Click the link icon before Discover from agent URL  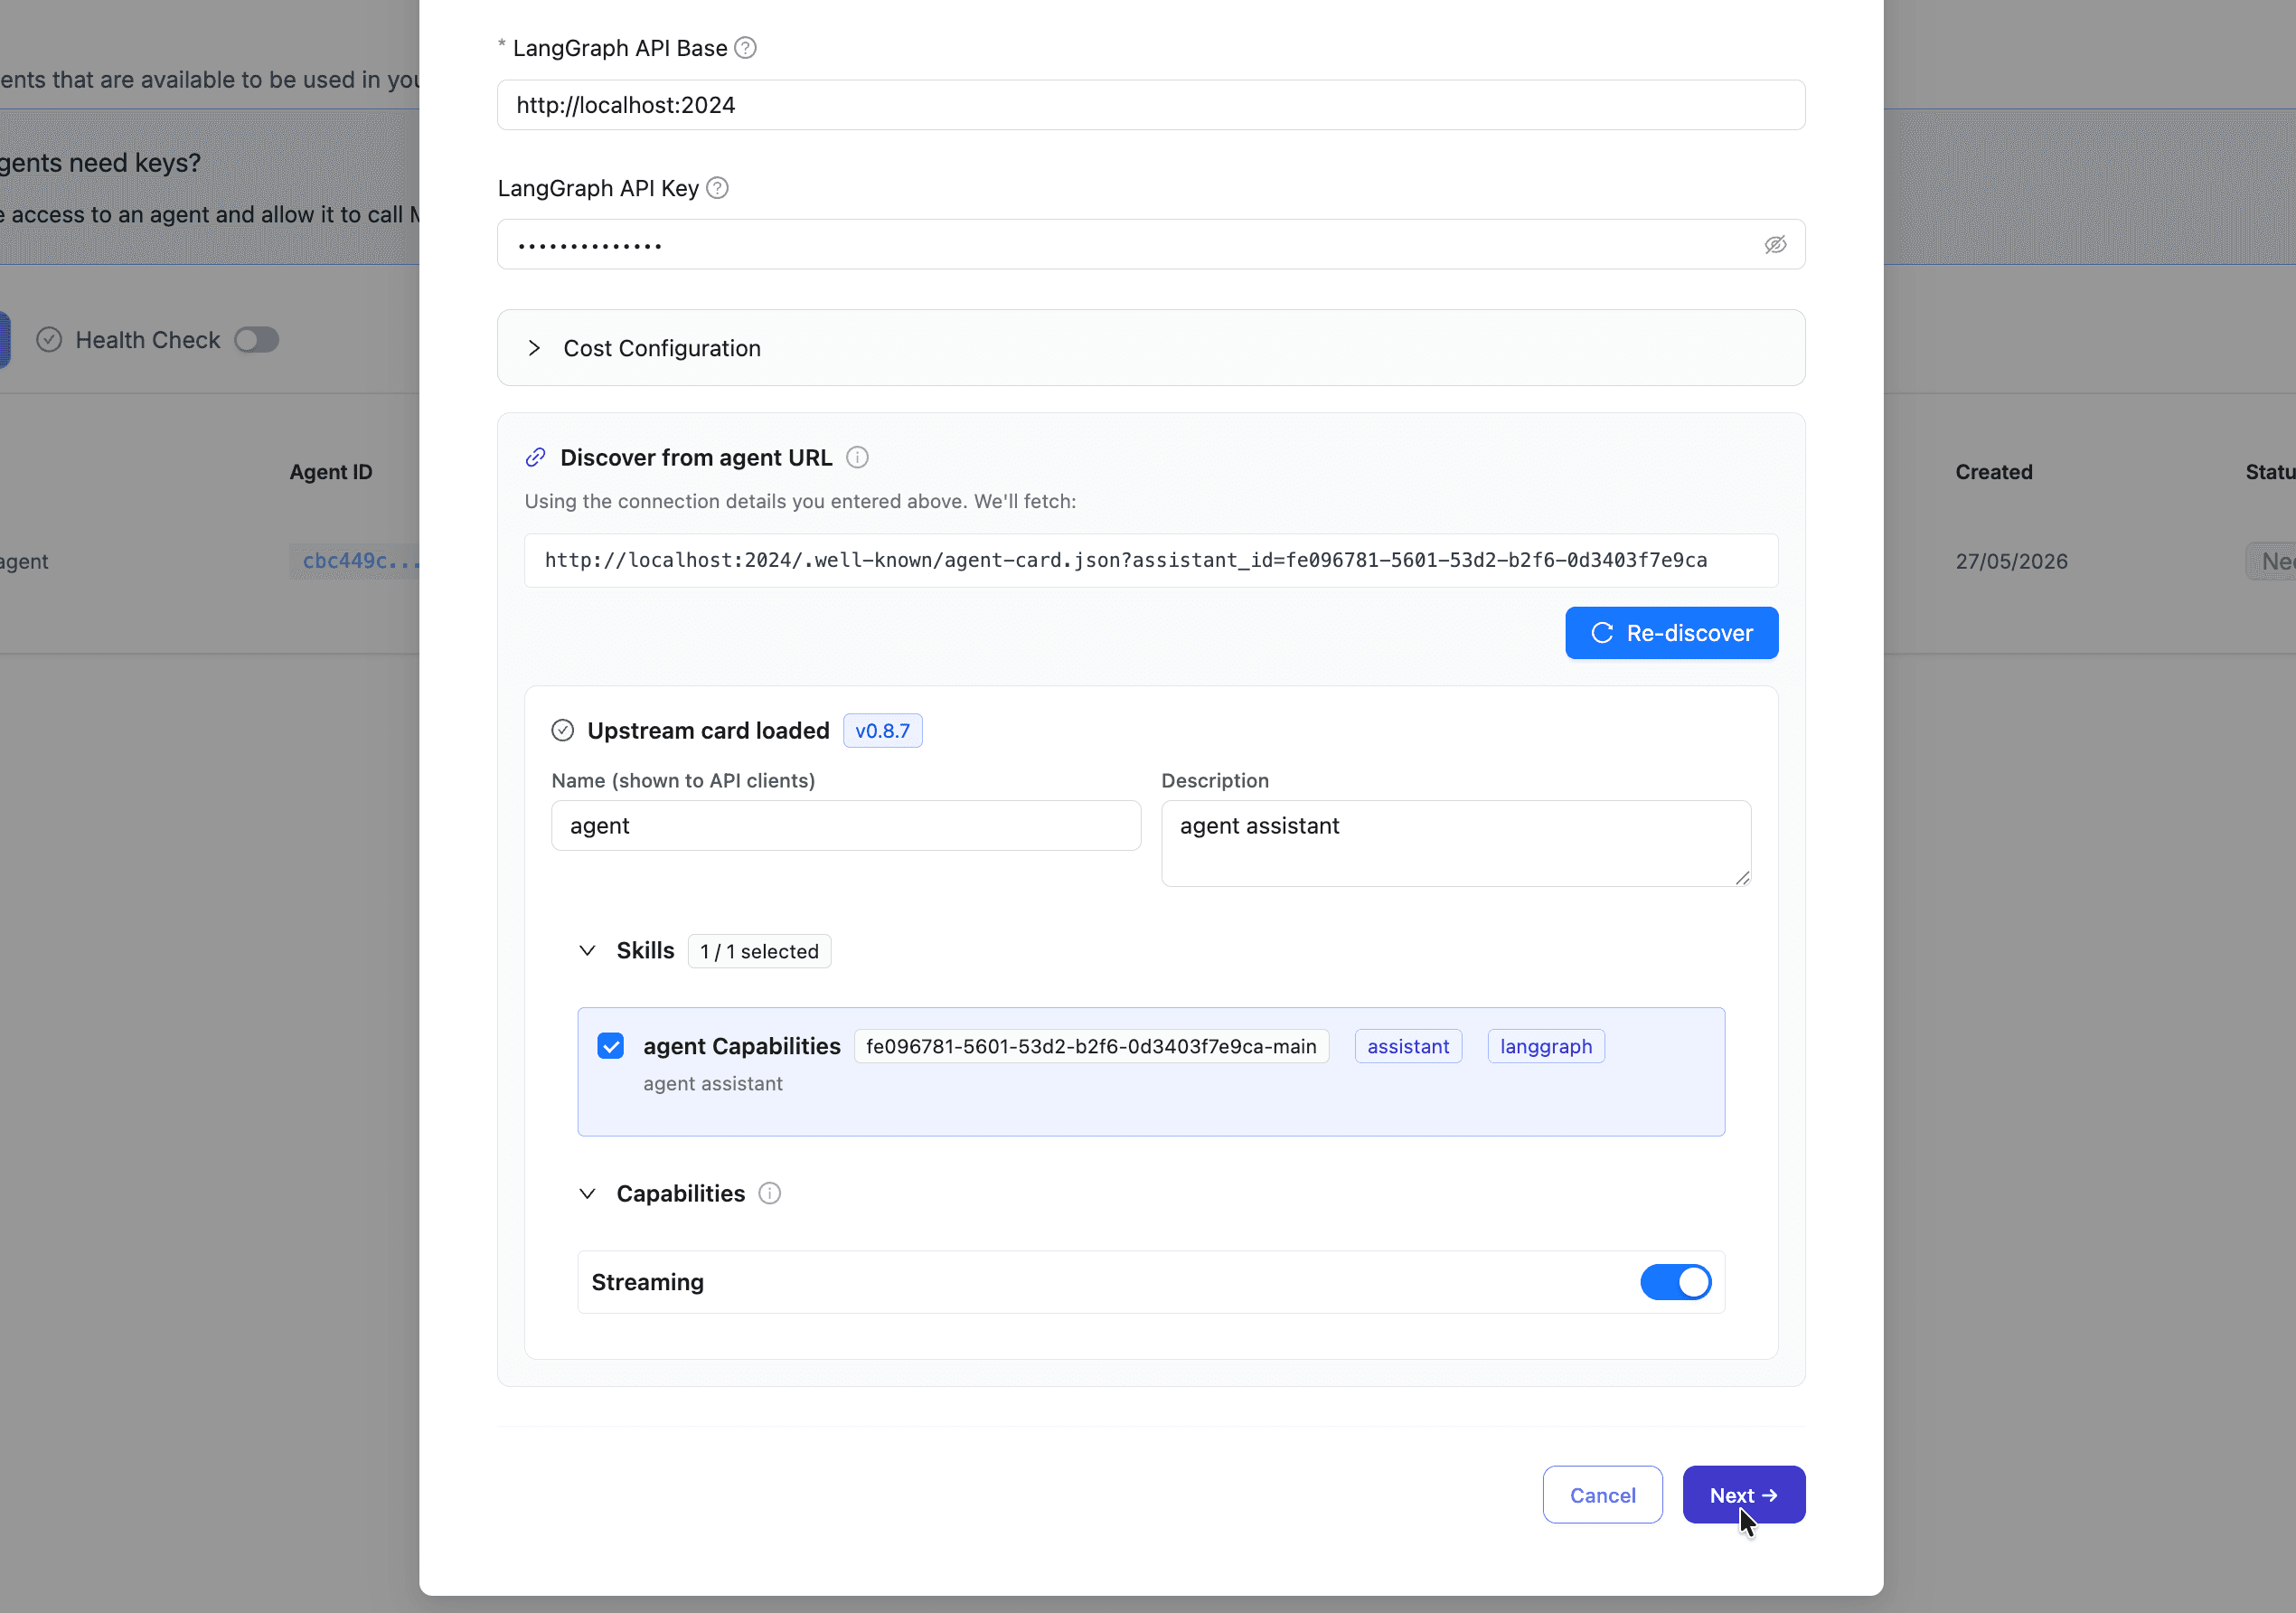(x=536, y=457)
